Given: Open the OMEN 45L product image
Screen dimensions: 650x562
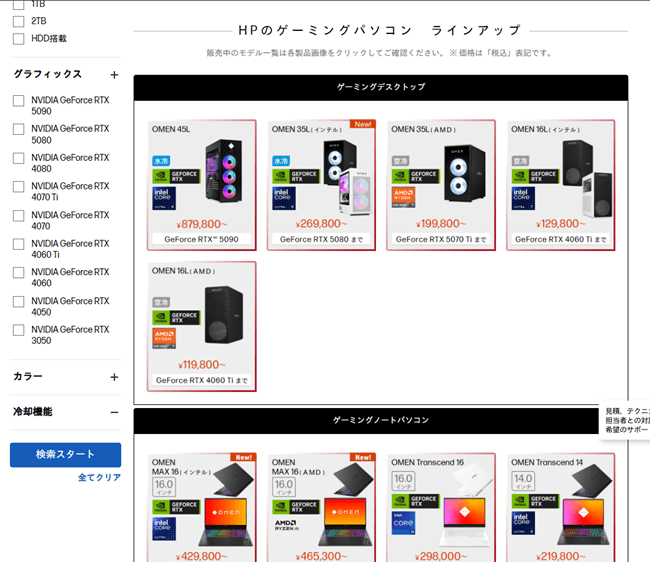Looking at the screenshot, I should click(x=224, y=171).
